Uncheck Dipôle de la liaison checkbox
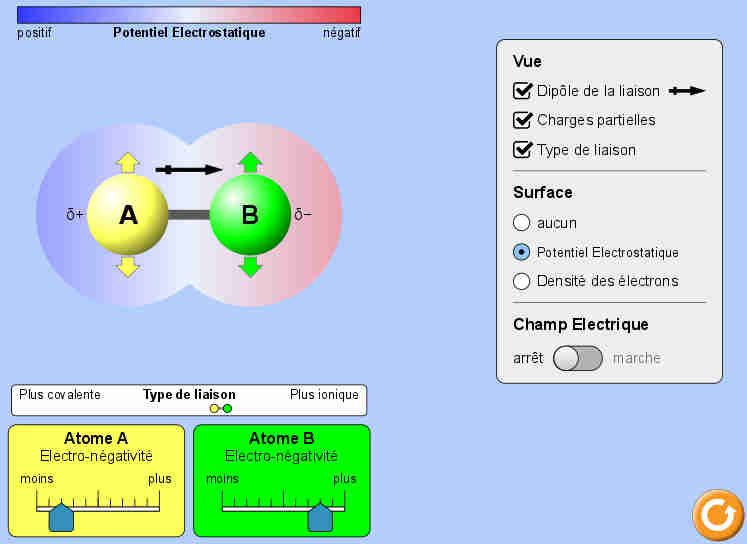Image resolution: width=747 pixels, height=544 pixels. tap(522, 91)
